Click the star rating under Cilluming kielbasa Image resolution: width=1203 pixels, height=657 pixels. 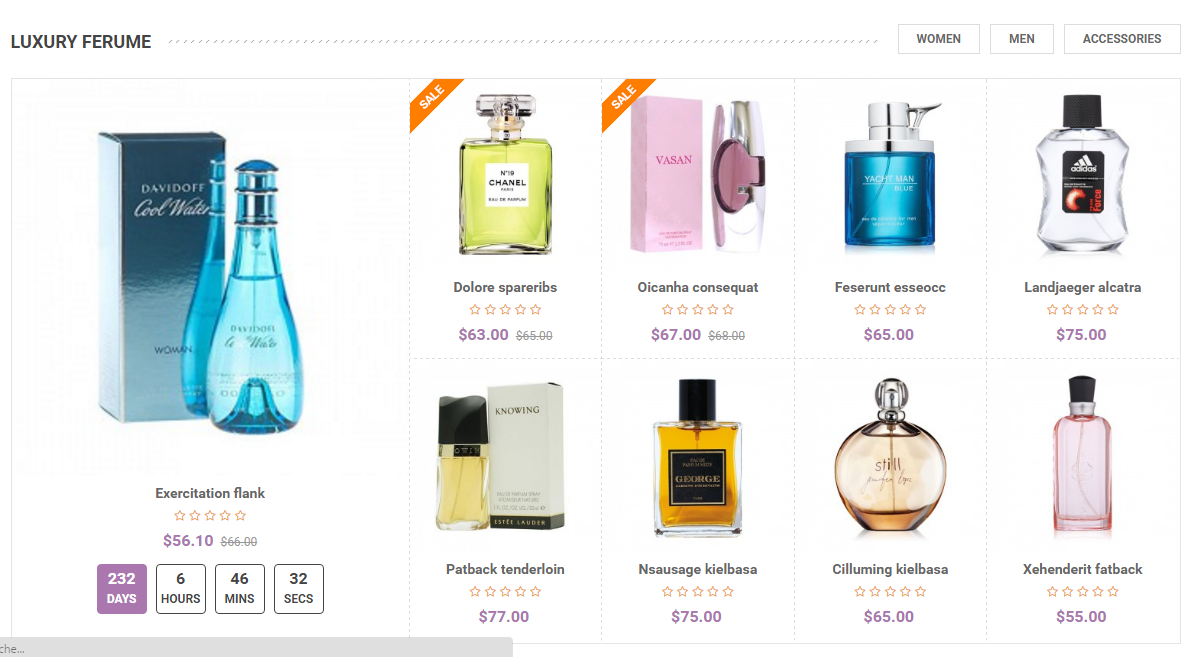click(x=890, y=592)
